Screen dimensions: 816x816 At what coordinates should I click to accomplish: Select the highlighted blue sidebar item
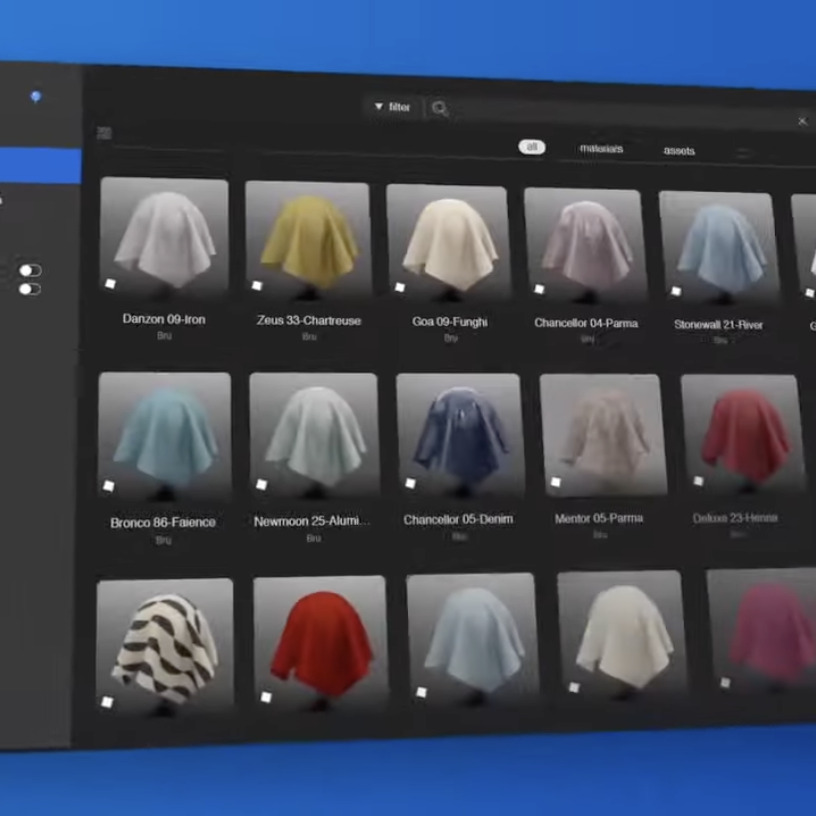pos(40,166)
